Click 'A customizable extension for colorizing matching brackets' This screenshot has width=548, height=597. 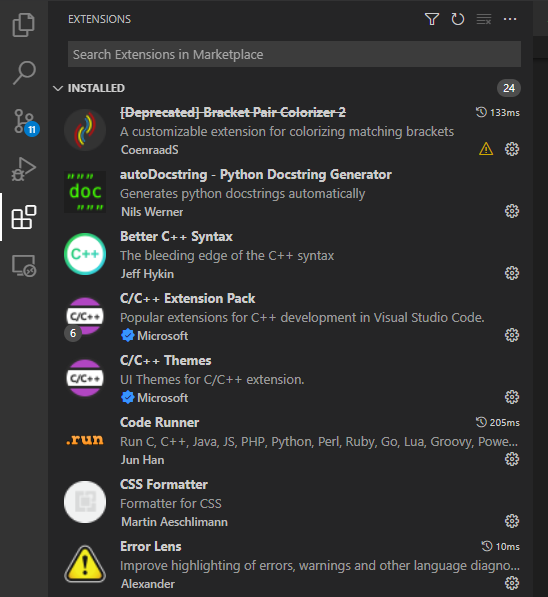(287, 132)
